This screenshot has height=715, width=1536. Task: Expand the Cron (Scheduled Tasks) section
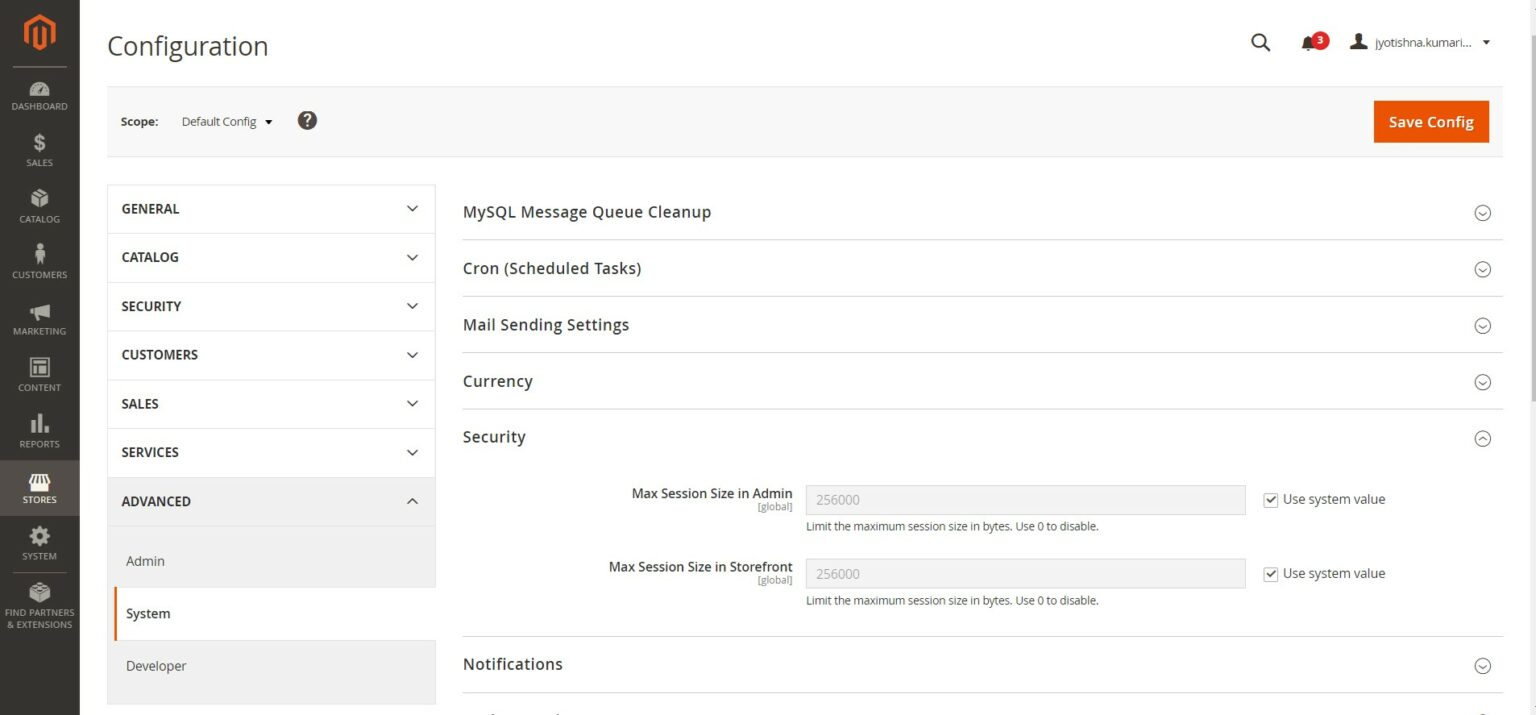pos(982,268)
